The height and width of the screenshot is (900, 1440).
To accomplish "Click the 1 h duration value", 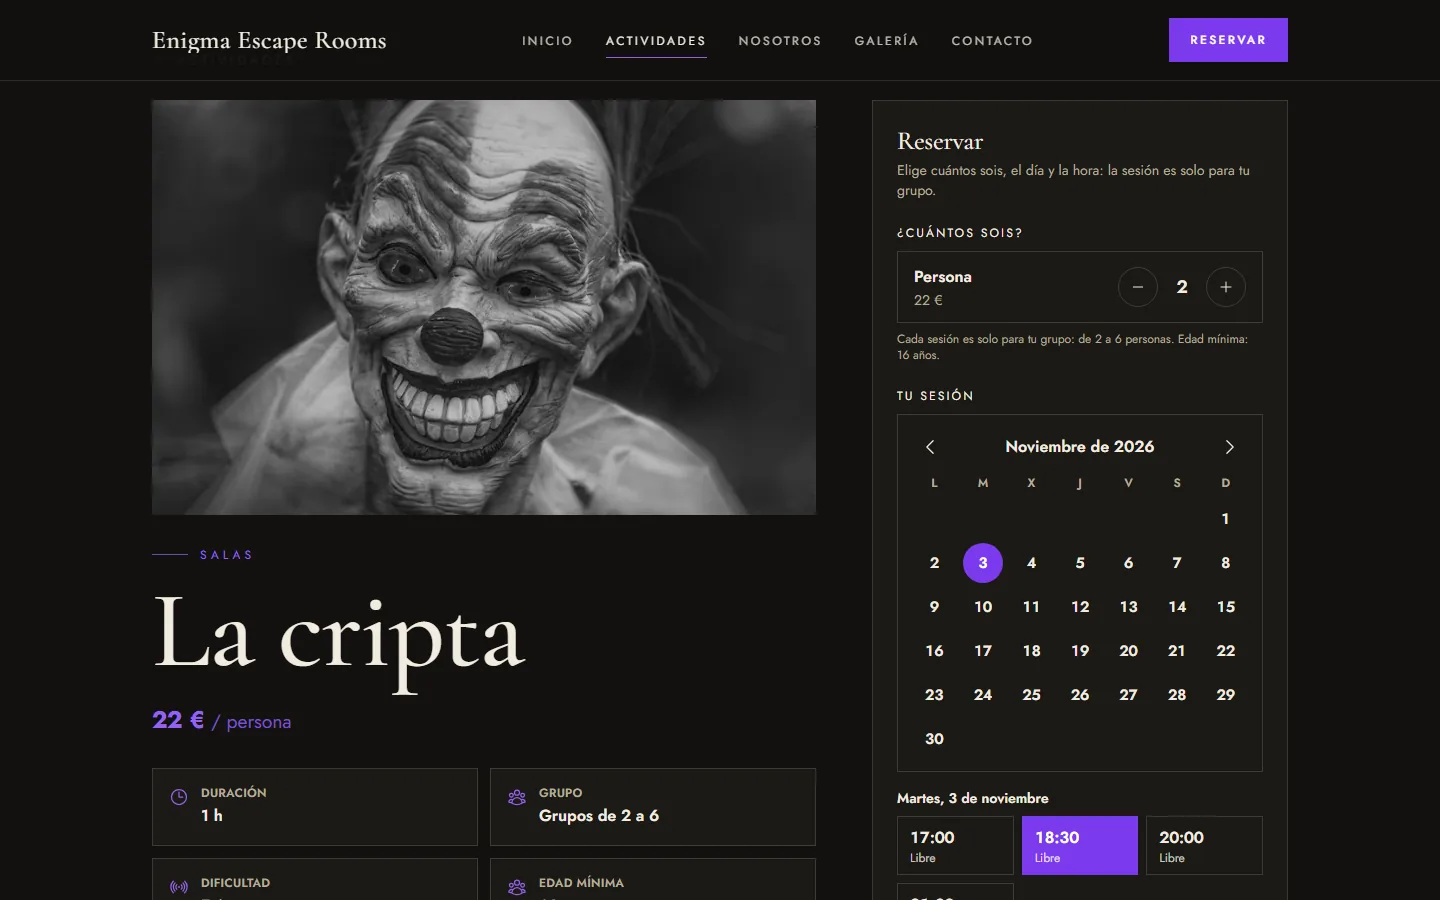I will pos(212,816).
